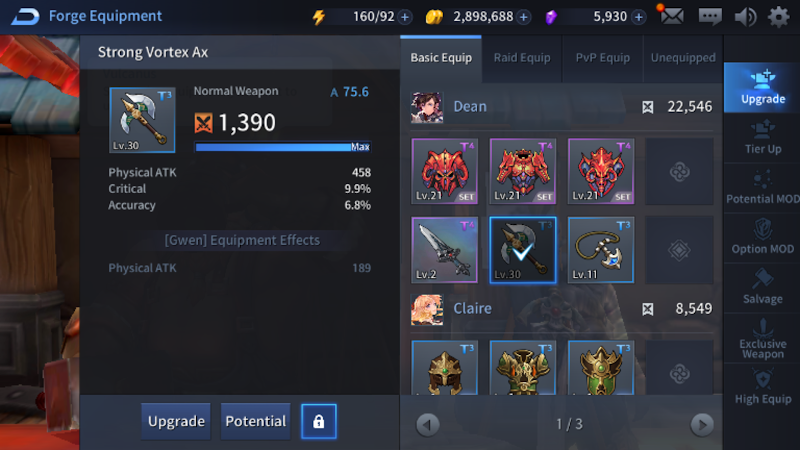Screen dimensions: 800x450
Task: Mute sound with the speaker icon
Action: tap(745, 17)
